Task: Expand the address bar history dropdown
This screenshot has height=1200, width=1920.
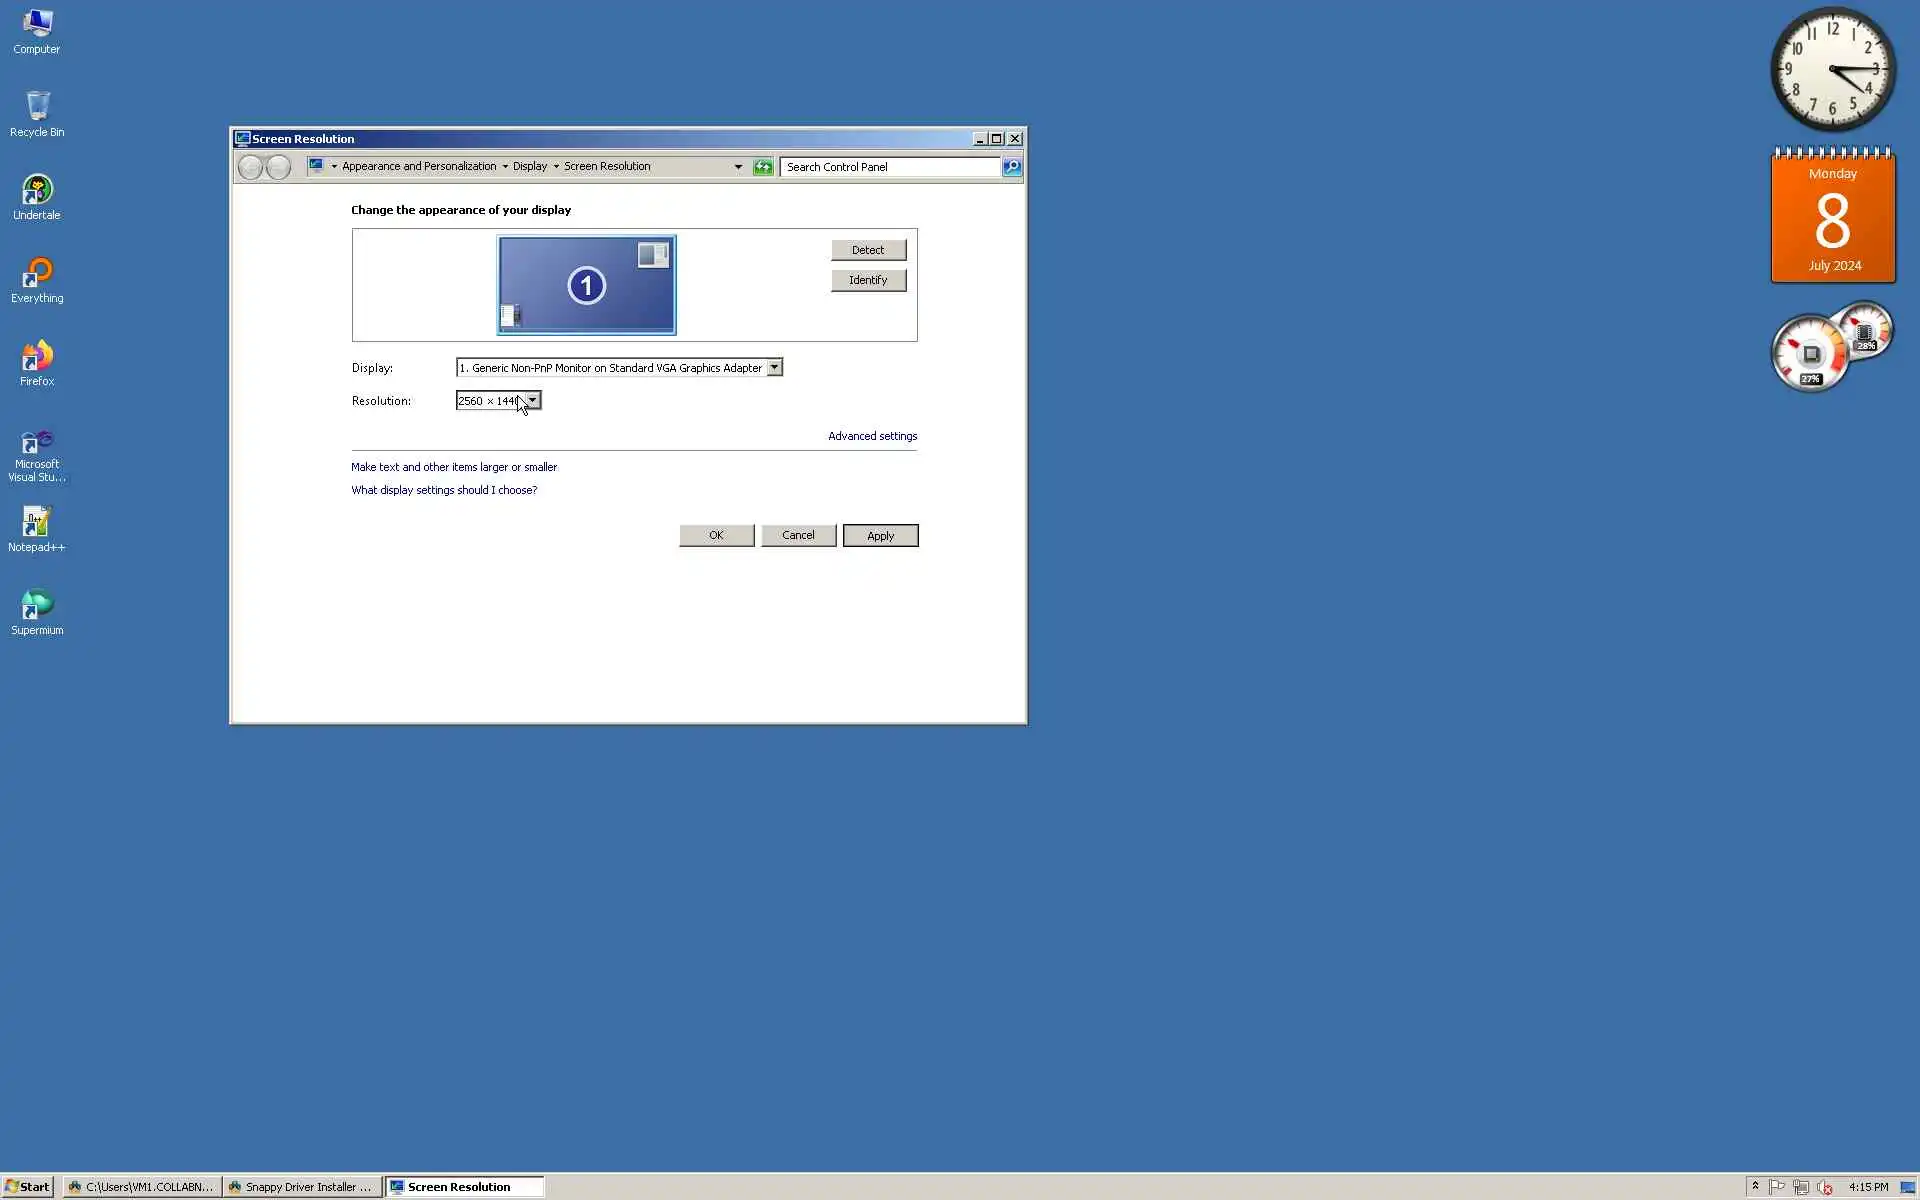Action: tap(738, 167)
